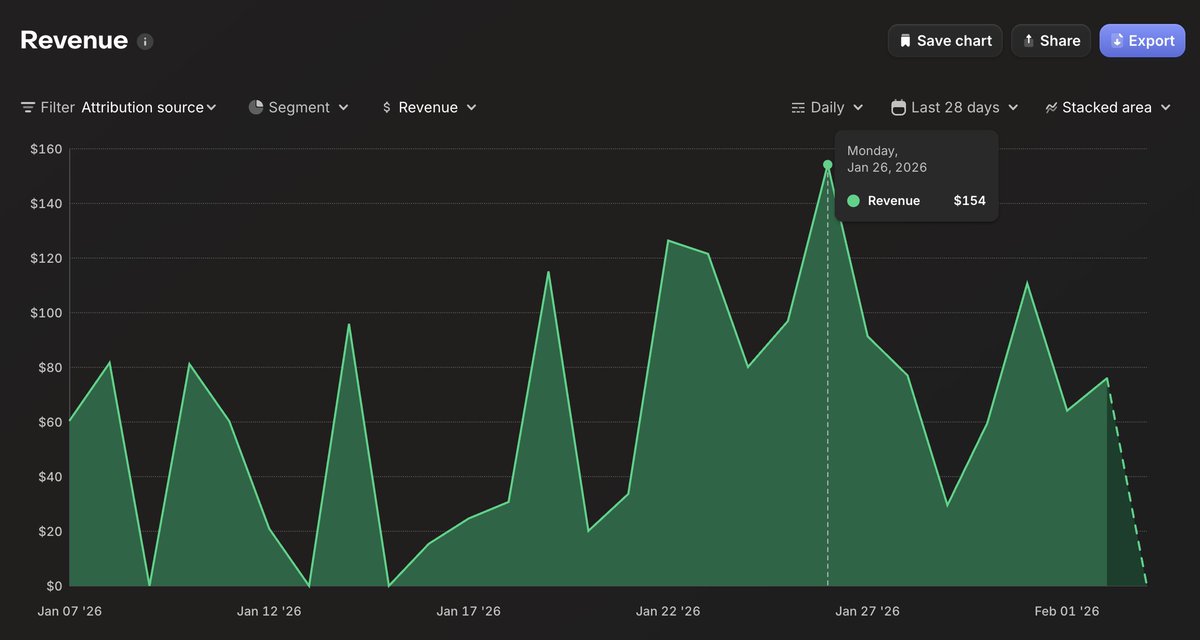Click the Monday, Jan 26, 2026 tooltip date
Viewport: 1200px width, 640px height.
click(x=887, y=159)
